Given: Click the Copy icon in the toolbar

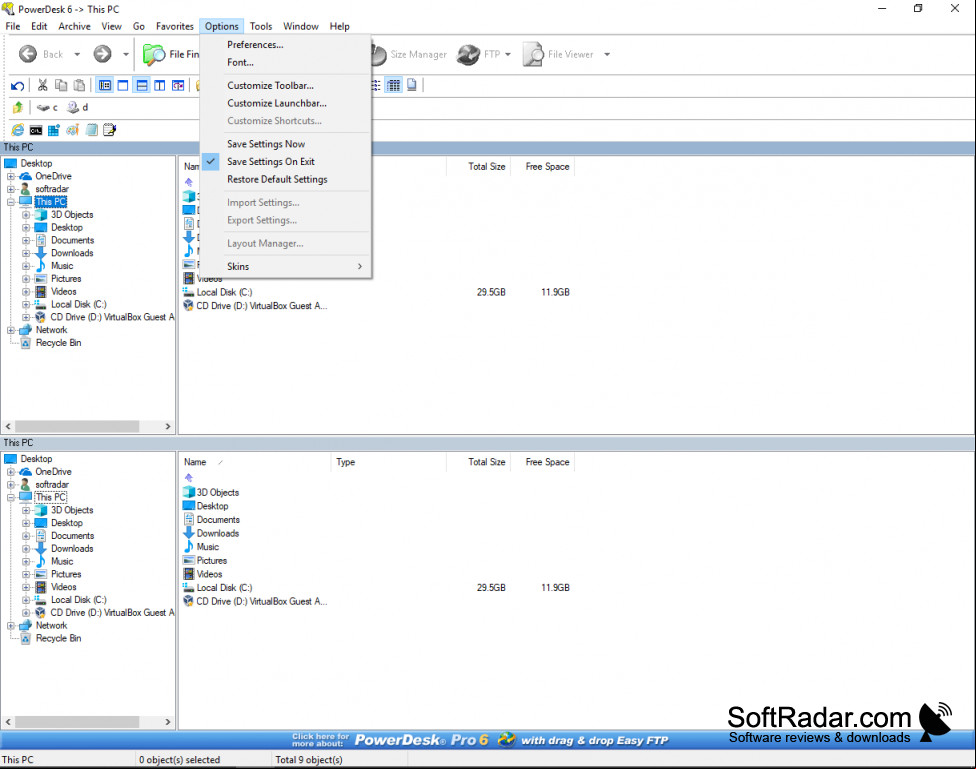Looking at the screenshot, I should pos(61,85).
